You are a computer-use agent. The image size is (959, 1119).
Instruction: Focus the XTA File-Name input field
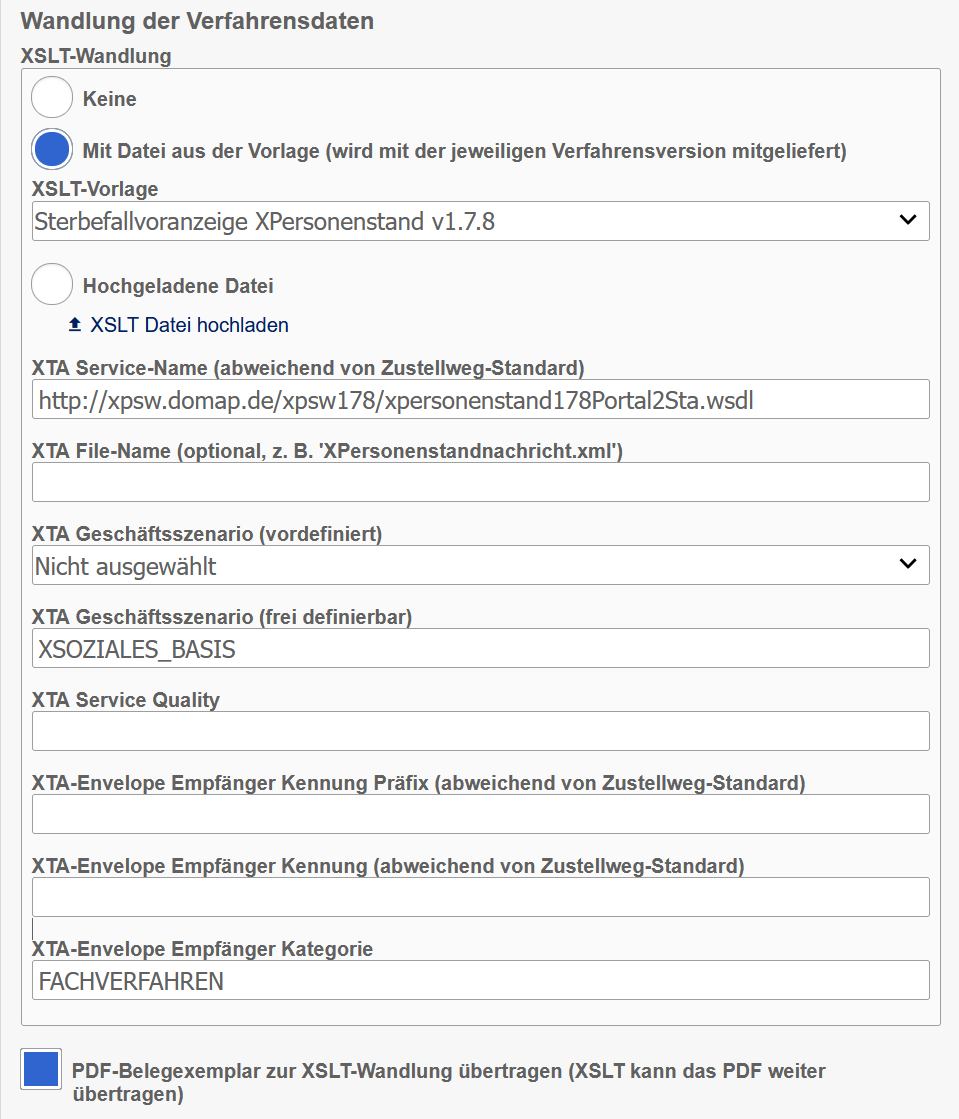[x=480, y=482]
